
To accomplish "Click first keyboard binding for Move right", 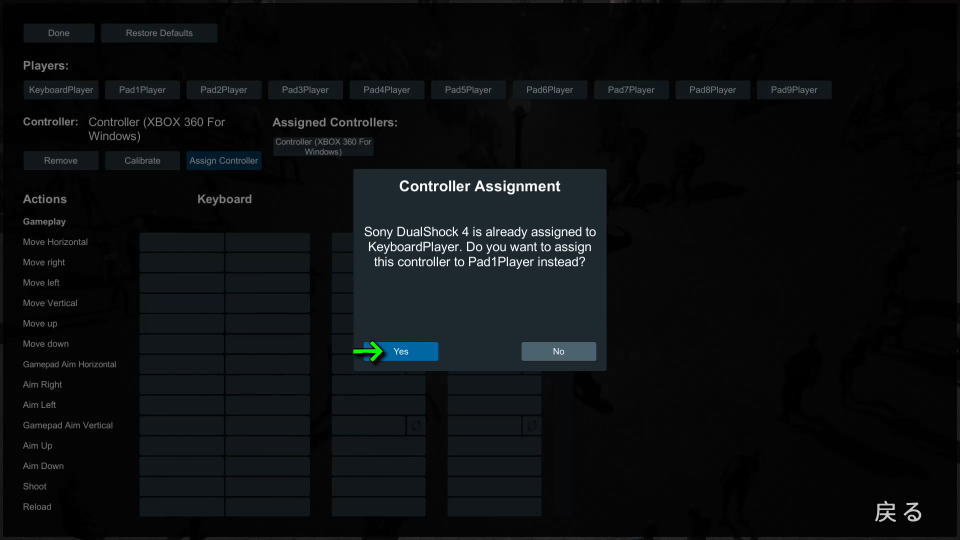I will pos(181,262).
